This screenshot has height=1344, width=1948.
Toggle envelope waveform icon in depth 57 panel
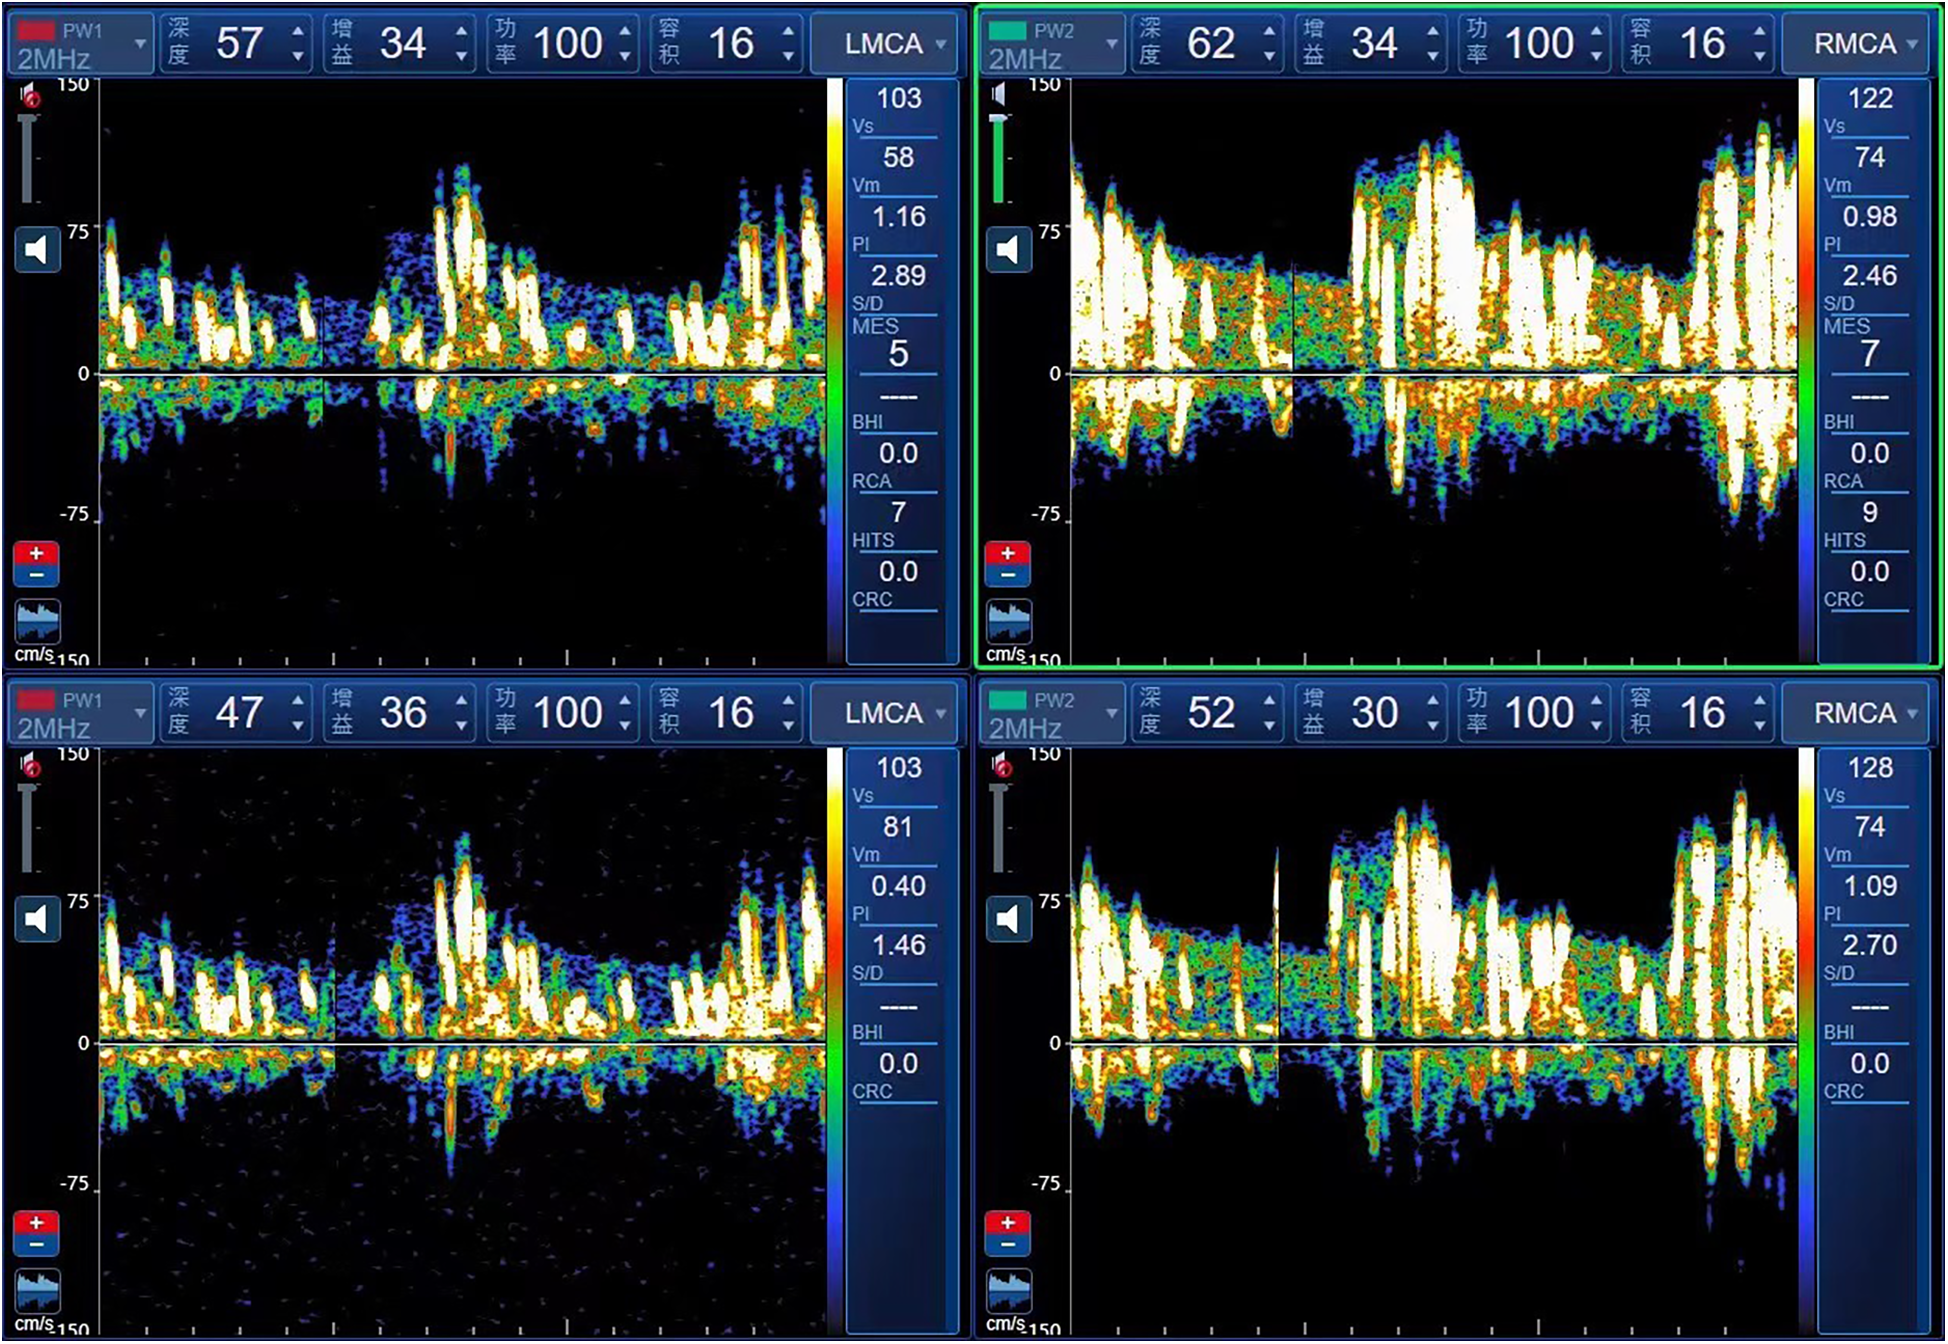pos(37,621)
